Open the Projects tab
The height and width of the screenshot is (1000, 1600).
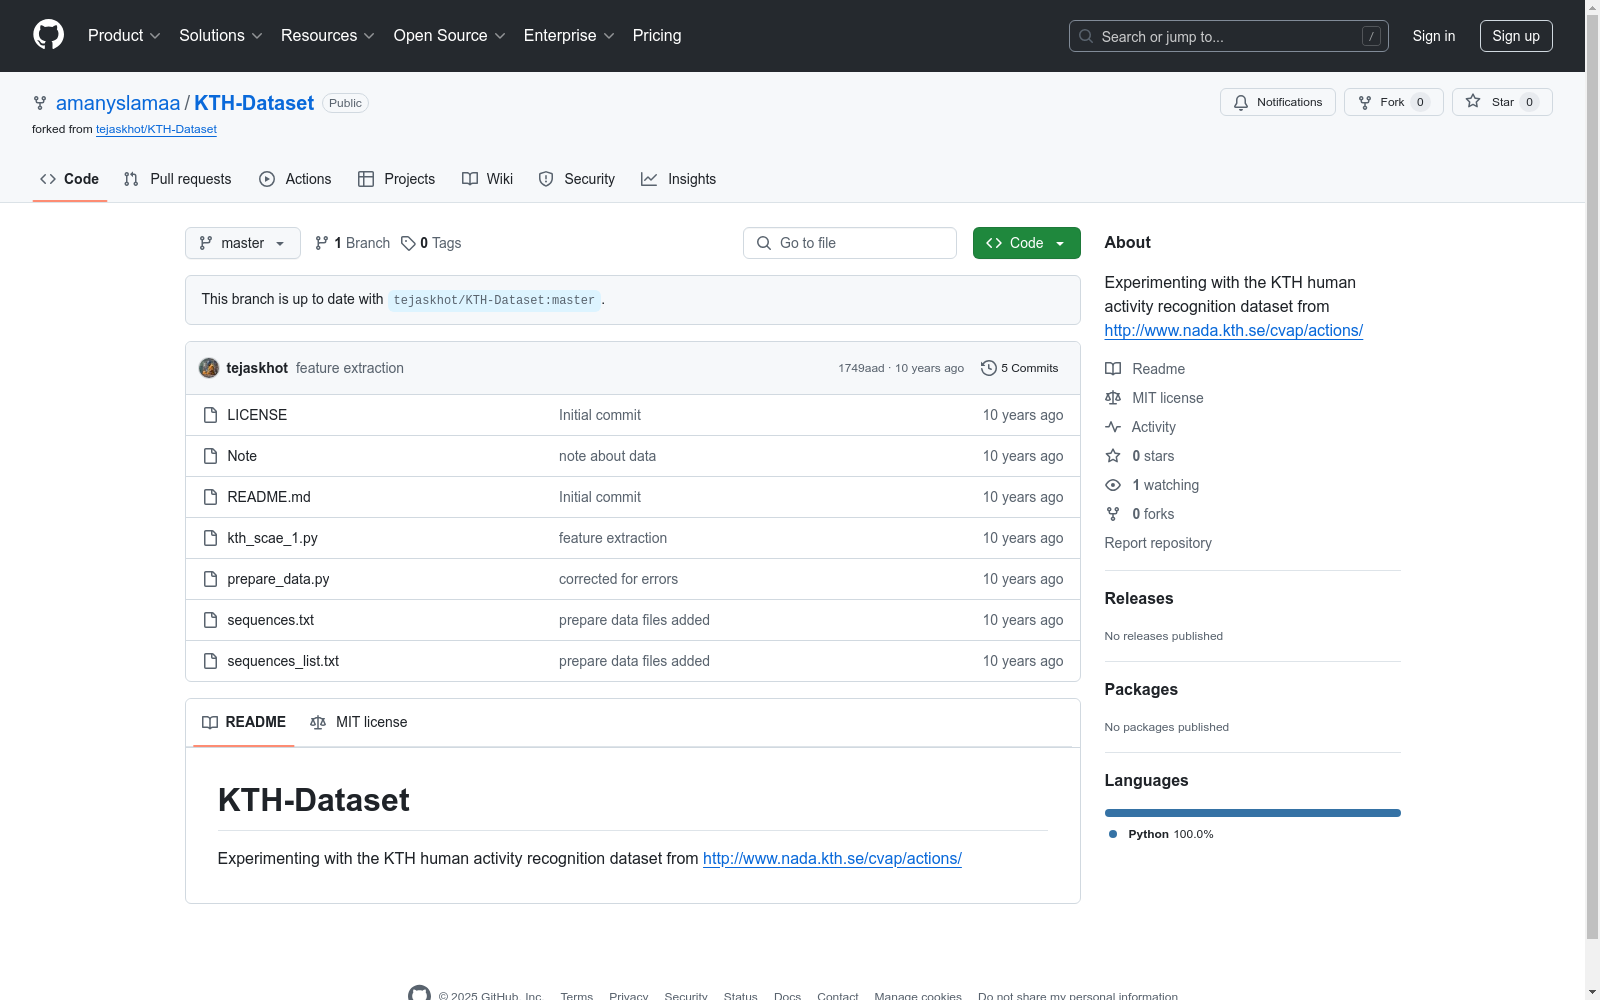point(397,179)
